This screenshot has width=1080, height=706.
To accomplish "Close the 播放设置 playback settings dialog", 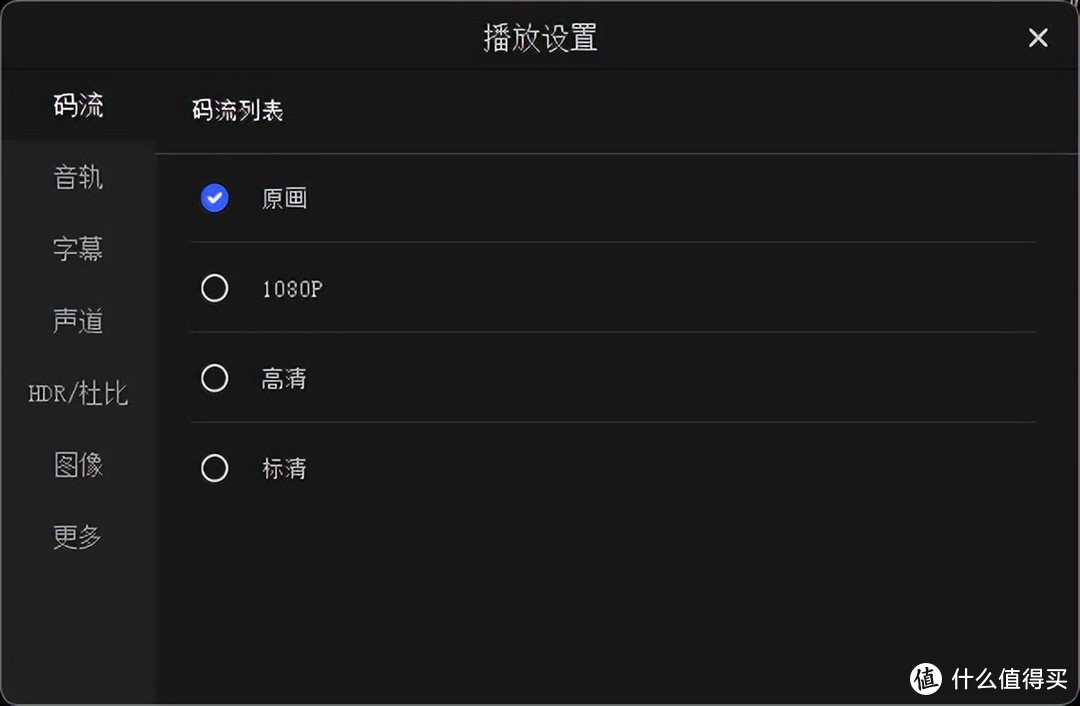I will [1038, 37].
